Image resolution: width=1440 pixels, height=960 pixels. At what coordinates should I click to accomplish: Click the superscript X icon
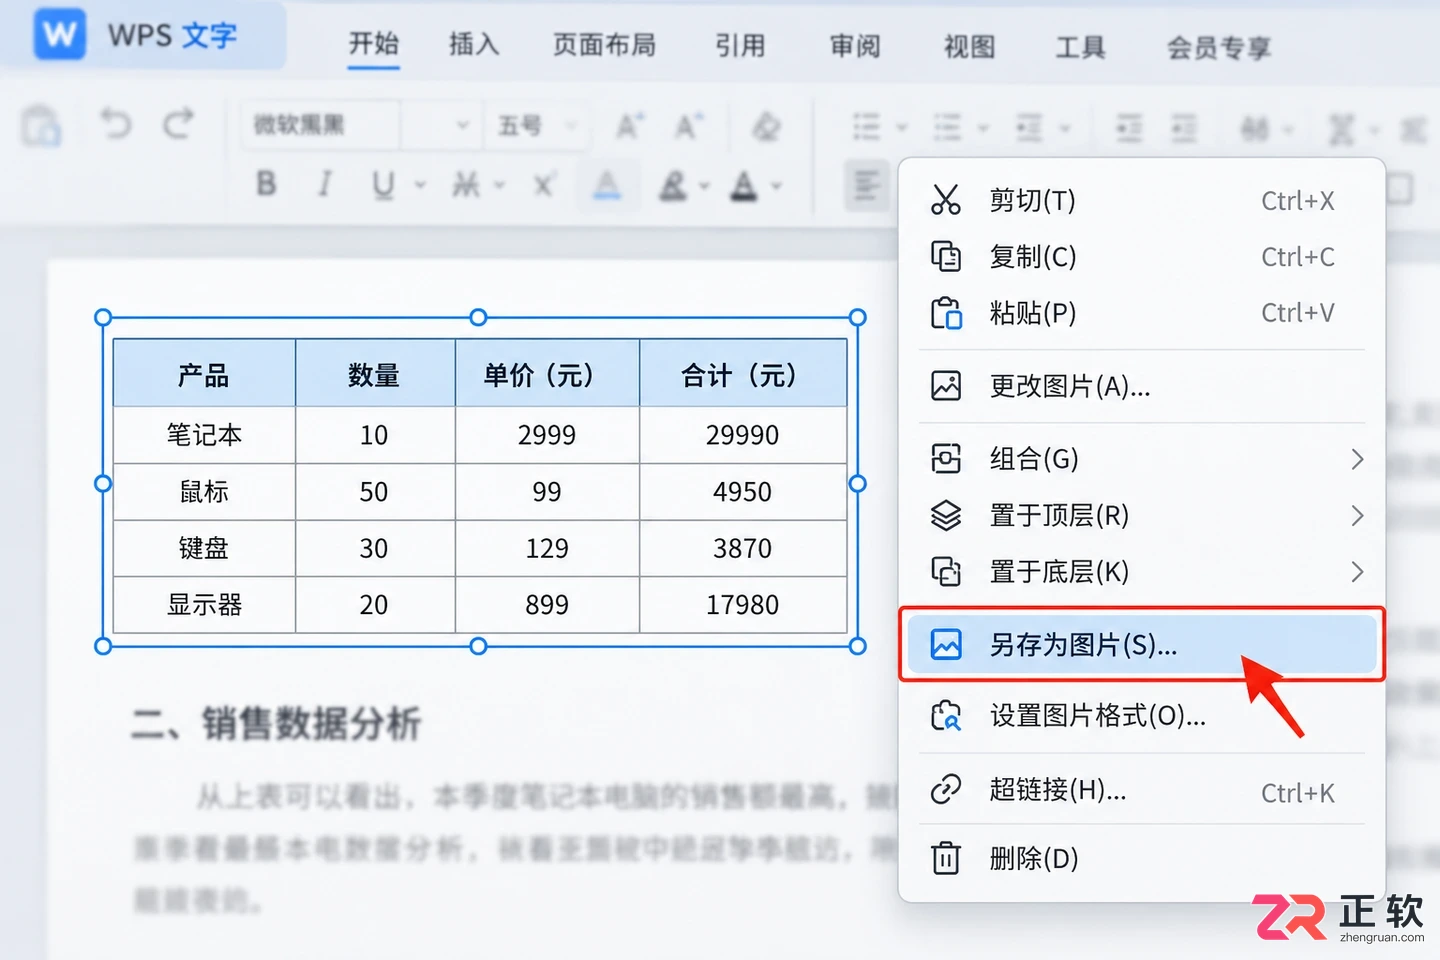pos(544,185)
